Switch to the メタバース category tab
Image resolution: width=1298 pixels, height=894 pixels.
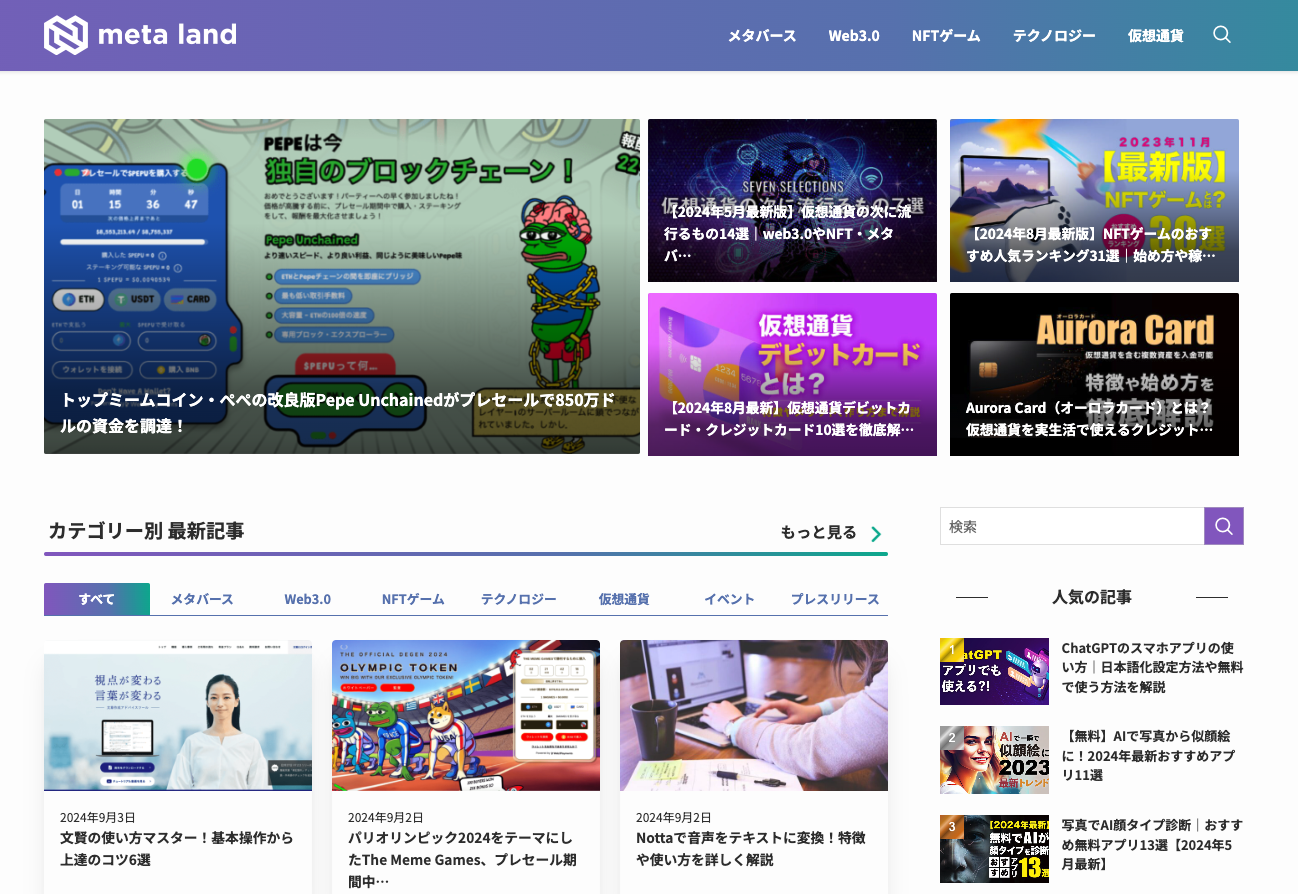(201, 598)
